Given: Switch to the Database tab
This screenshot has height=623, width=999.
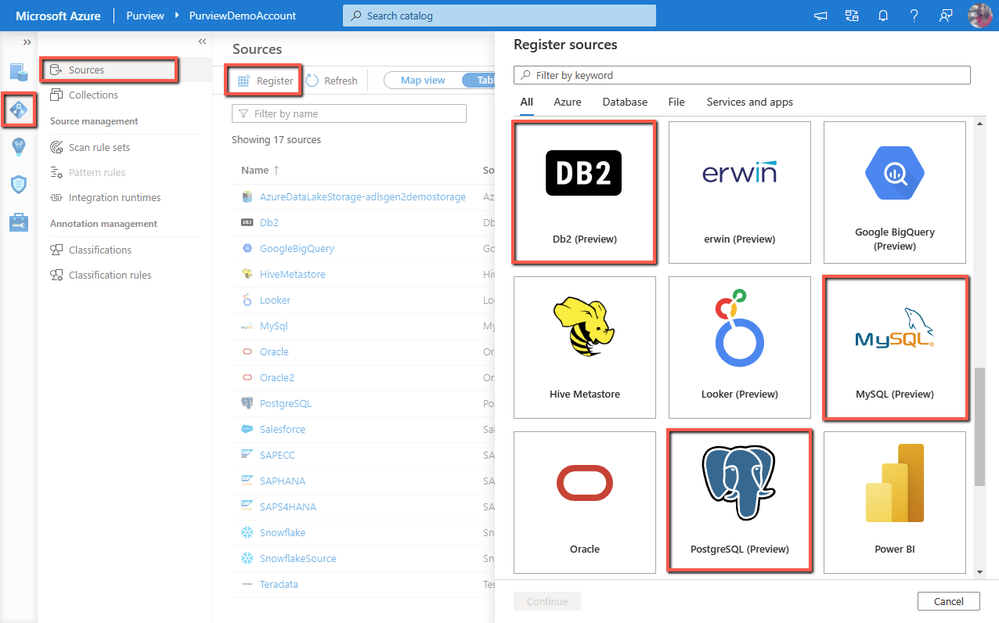Looking at the screenshot, I should pos(624,102).
